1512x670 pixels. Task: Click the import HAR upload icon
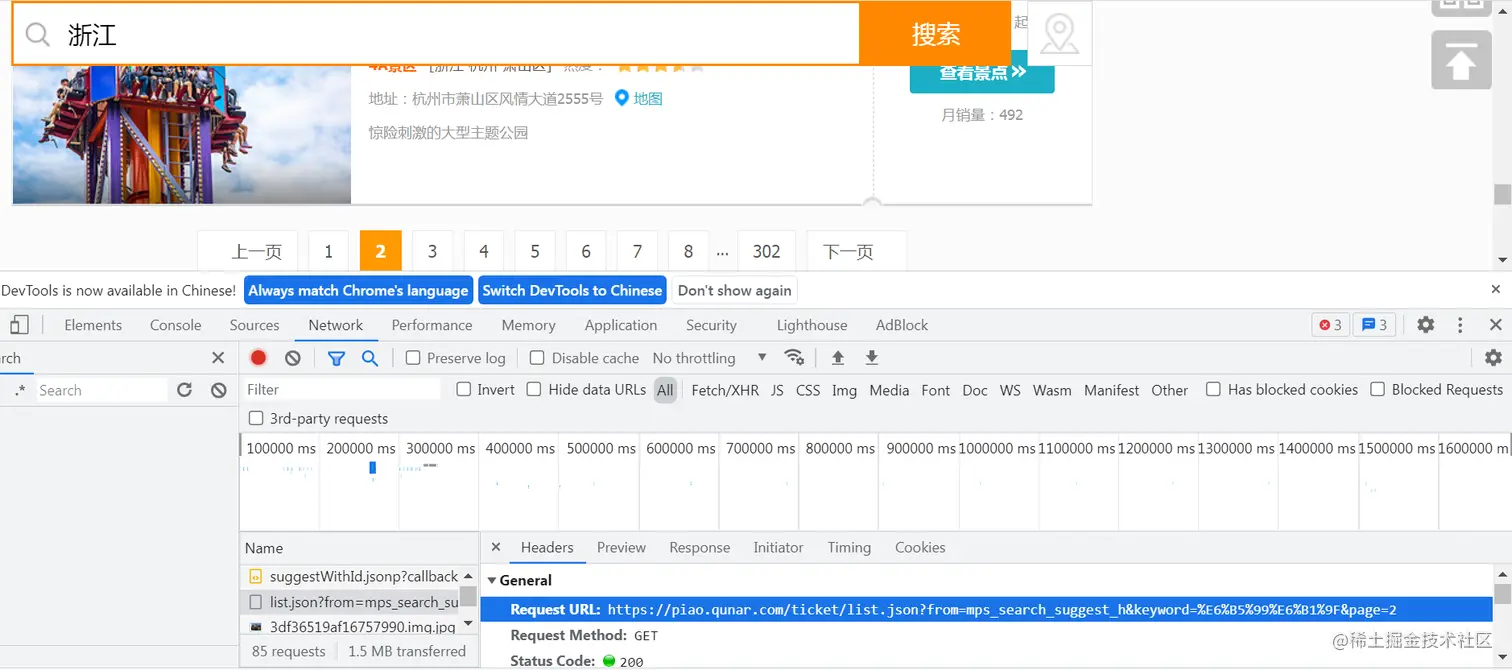tap(838, 358)
